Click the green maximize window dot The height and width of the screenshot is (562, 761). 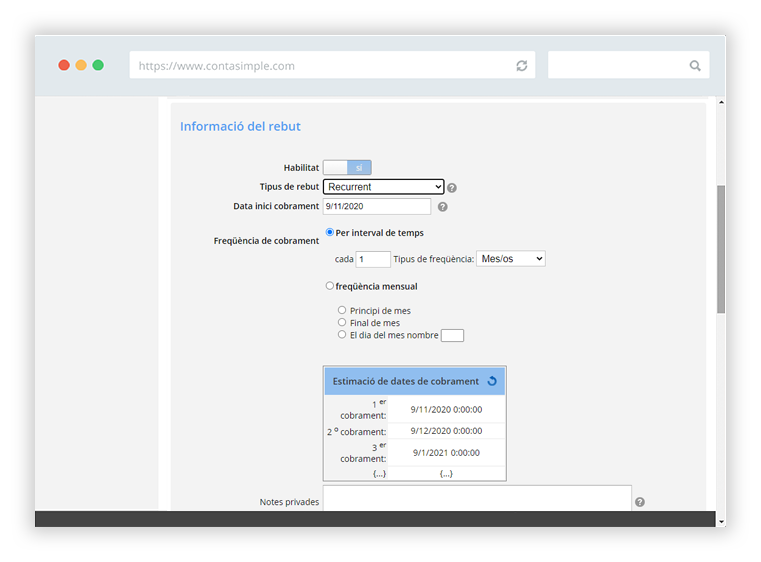(x=98, y=65)
